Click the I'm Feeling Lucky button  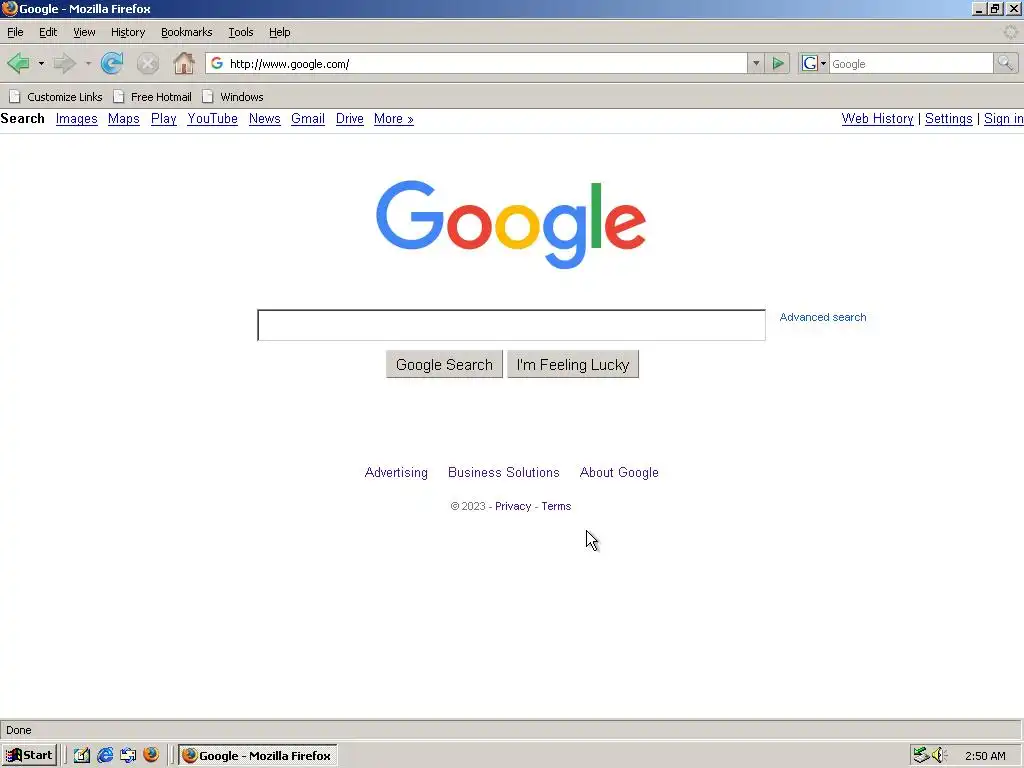(x=573, y=364)
